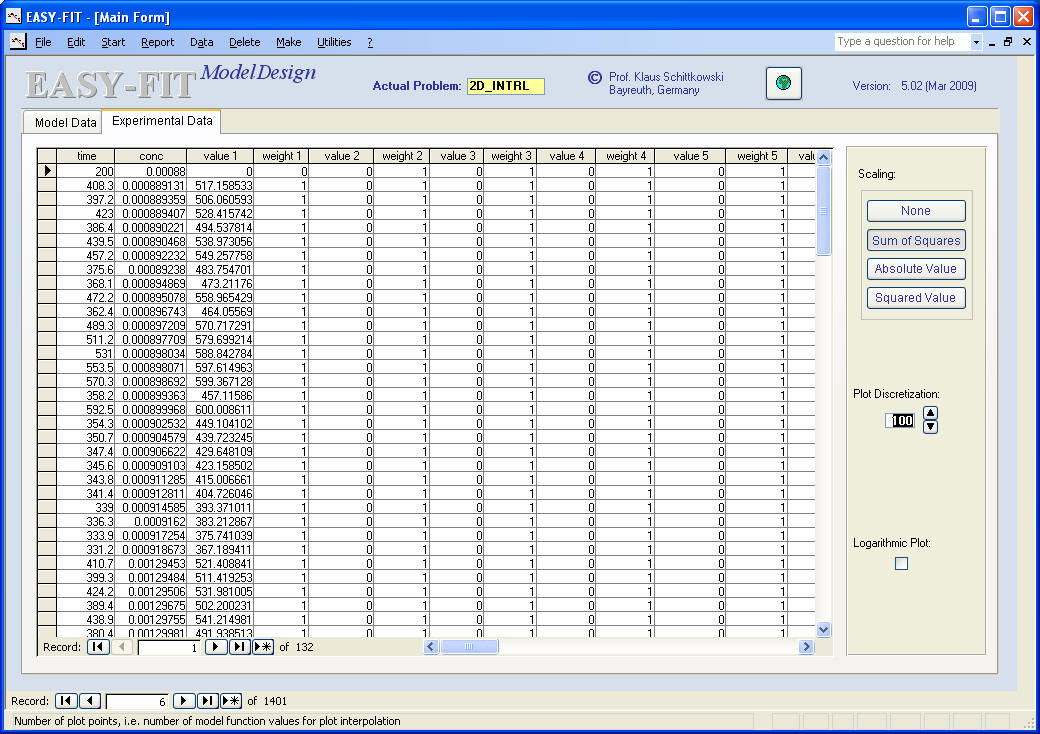Viewport: 1040px width, 734px height.
Task: Go to first record in inner navigator
Action: coord(98,647)
